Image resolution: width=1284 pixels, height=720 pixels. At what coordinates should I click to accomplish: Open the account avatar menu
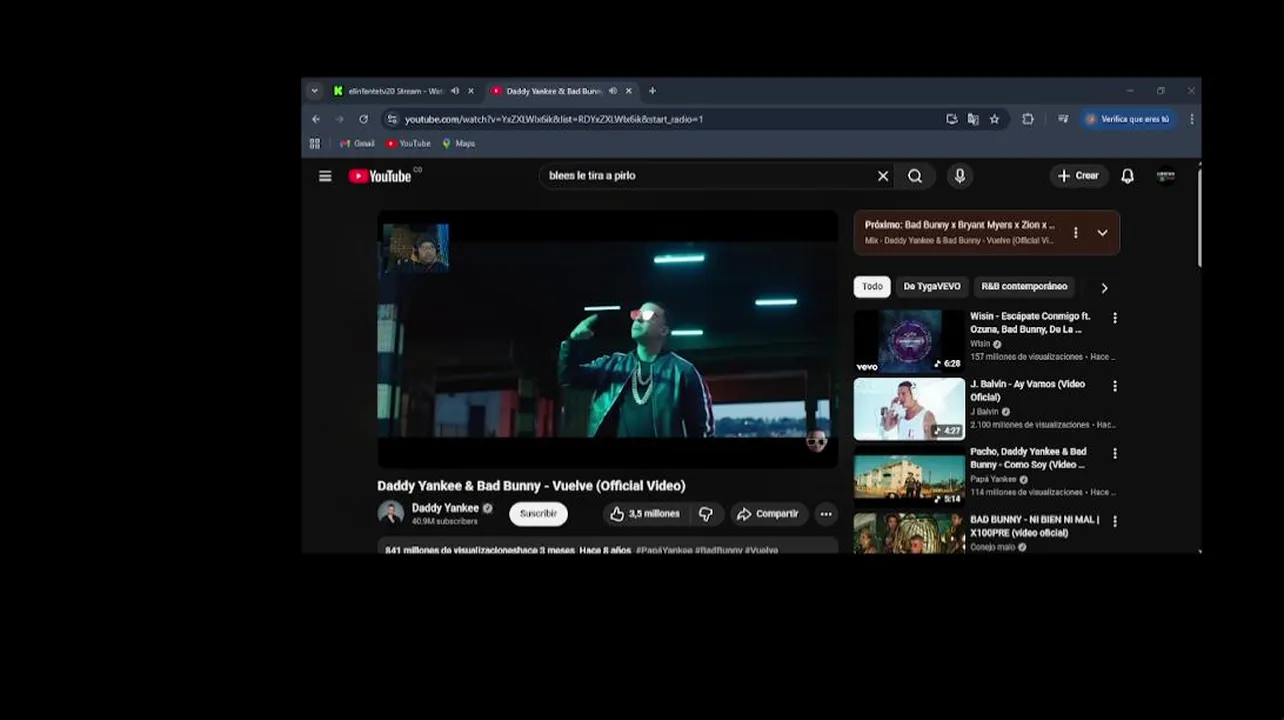[1166, 176]
